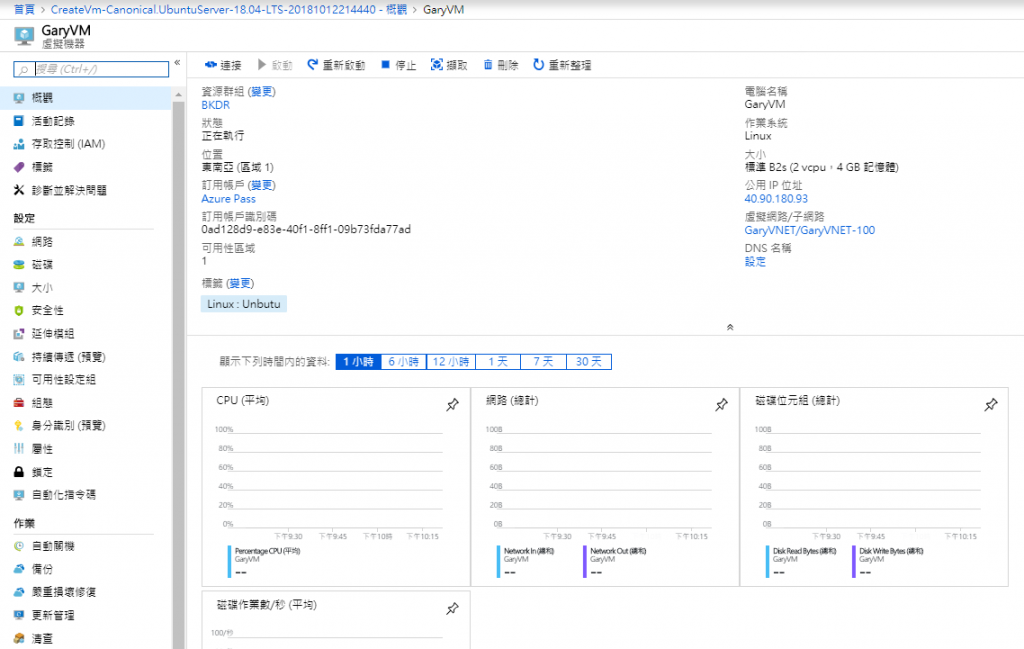The height and width of the screenshot is (649, 1024).
Task: Pin the 網路 (總計) chart
Action: coord(722,405)
